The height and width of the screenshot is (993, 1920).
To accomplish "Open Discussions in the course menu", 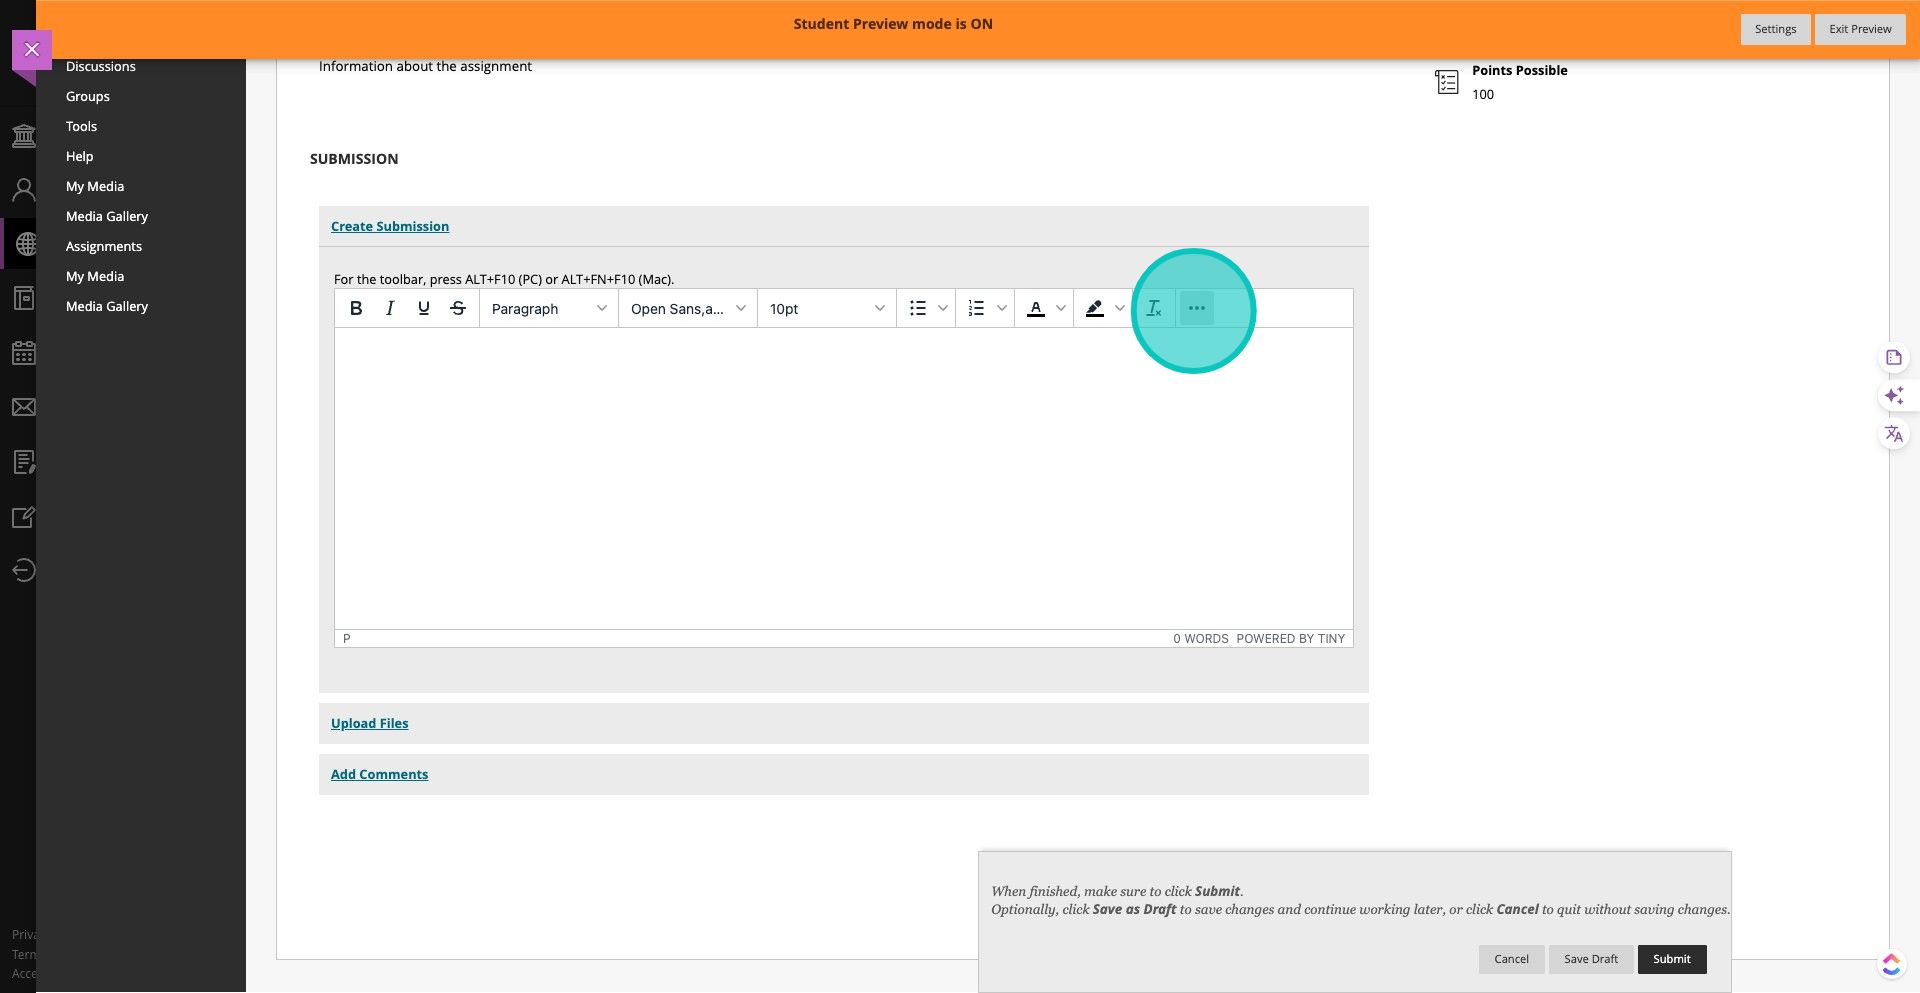I will (101, 67).
